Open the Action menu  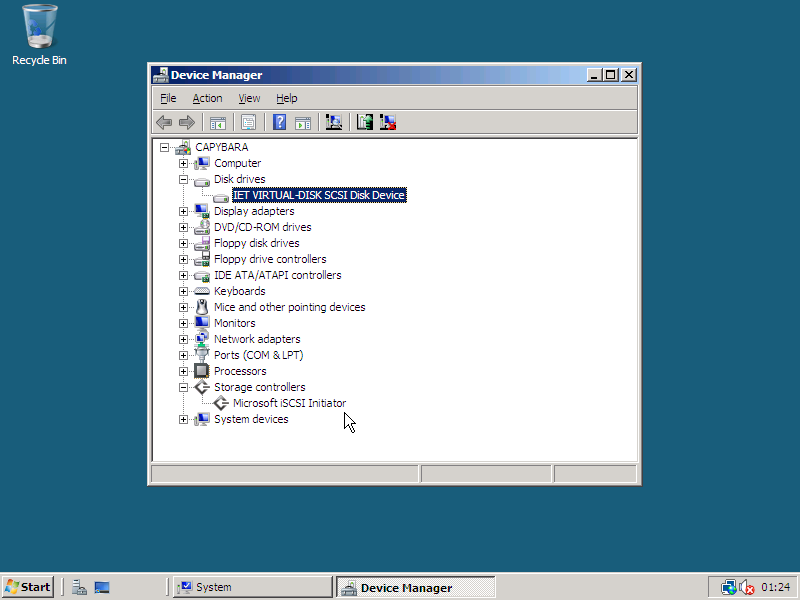click(207, 98)
